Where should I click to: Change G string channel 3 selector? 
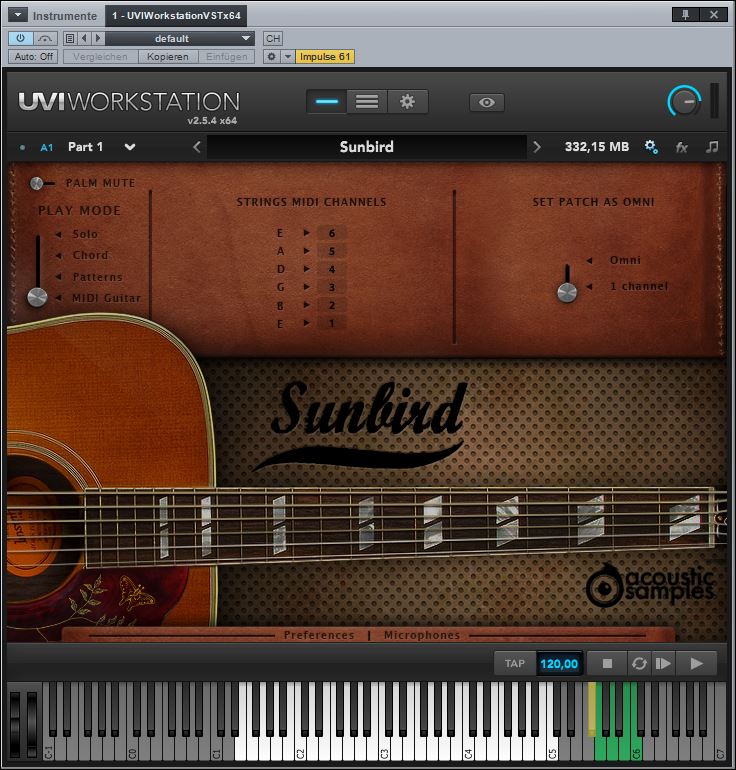coord(332,287)
